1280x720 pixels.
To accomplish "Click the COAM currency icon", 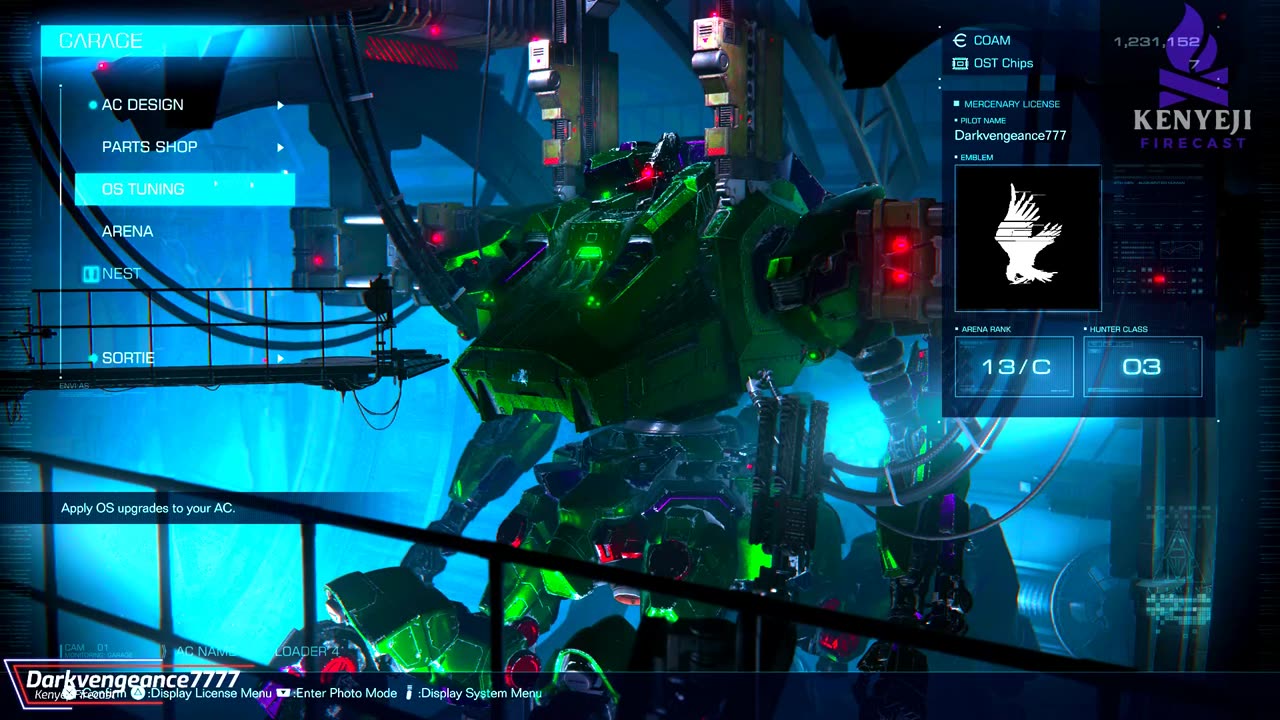I will pos(960,41).
